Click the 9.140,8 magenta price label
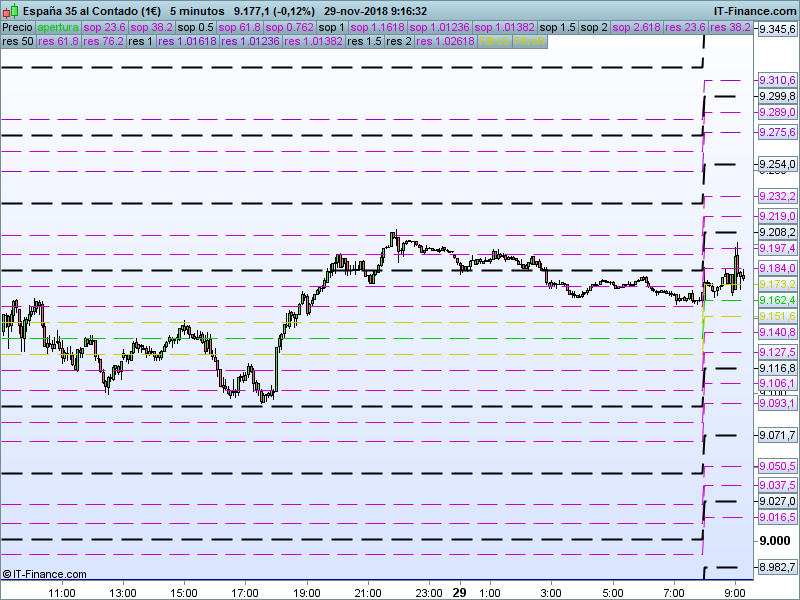This screenshot has width=800, height=600. [x=777, y=333]
